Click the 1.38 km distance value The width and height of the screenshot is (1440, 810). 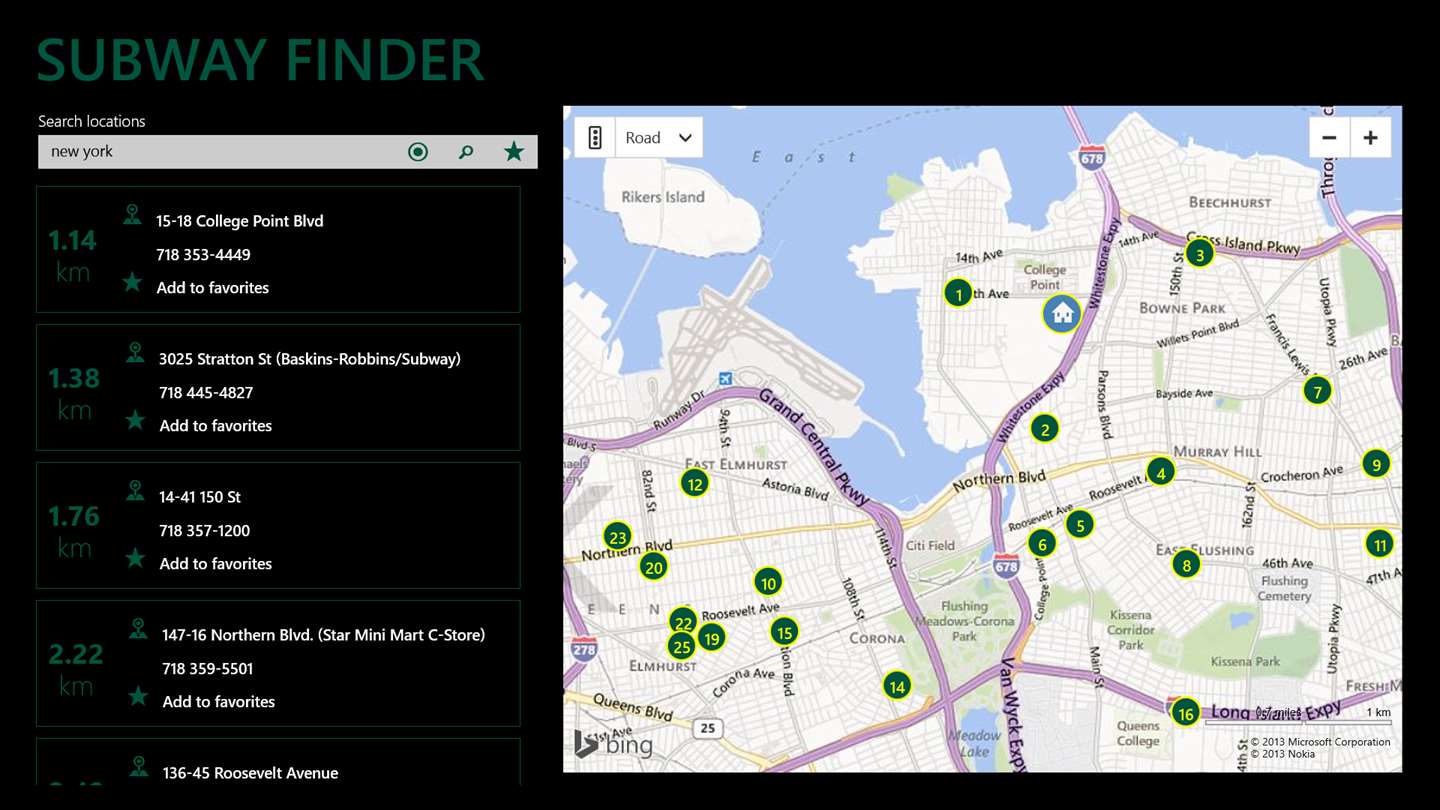tap(74, 379)
